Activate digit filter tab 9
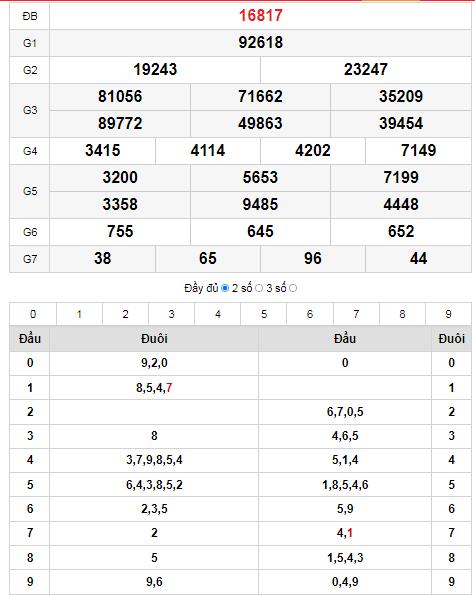Screen dimensions: 475x595 [448, 314]
